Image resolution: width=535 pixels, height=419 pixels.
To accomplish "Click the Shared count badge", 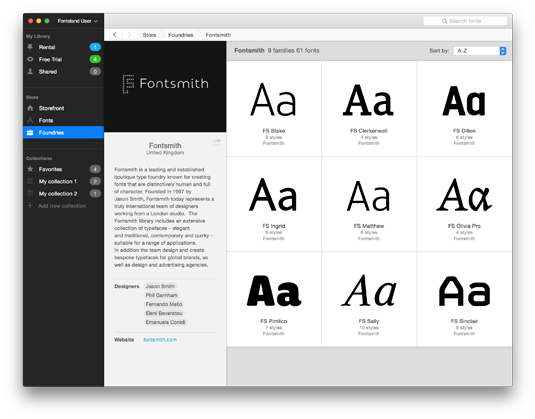I will click(x=95, y=71).
